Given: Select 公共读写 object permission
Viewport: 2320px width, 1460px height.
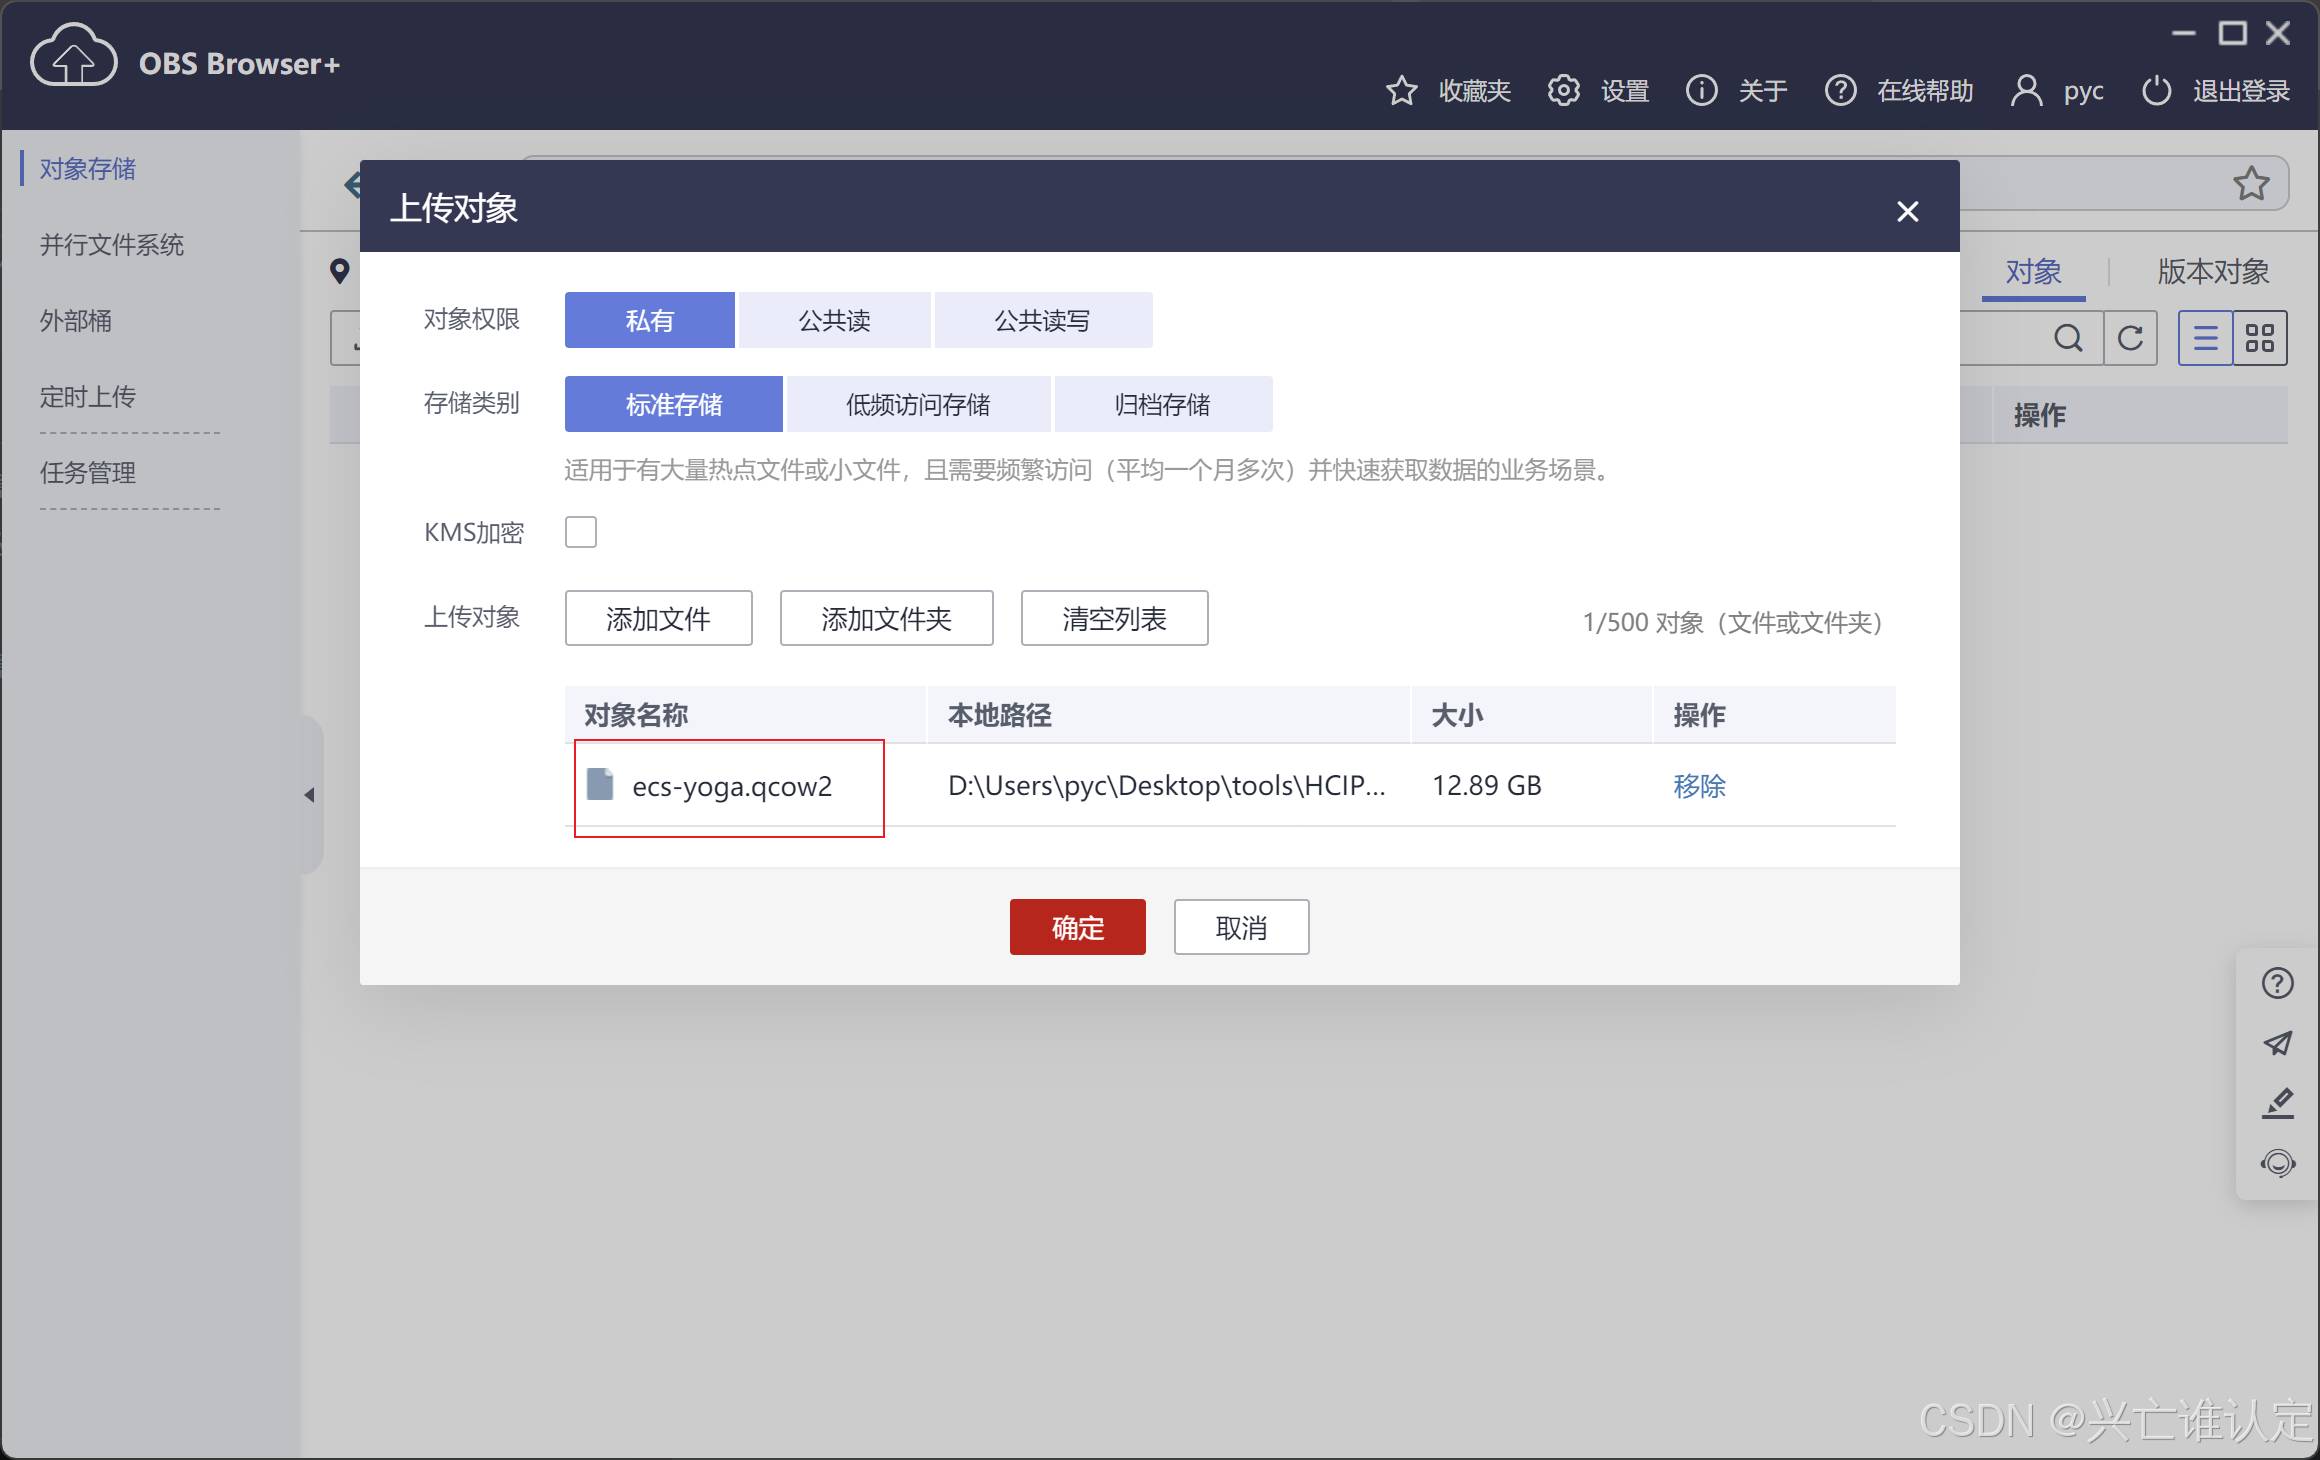Looking at the screenshot, I should 1043,320.
